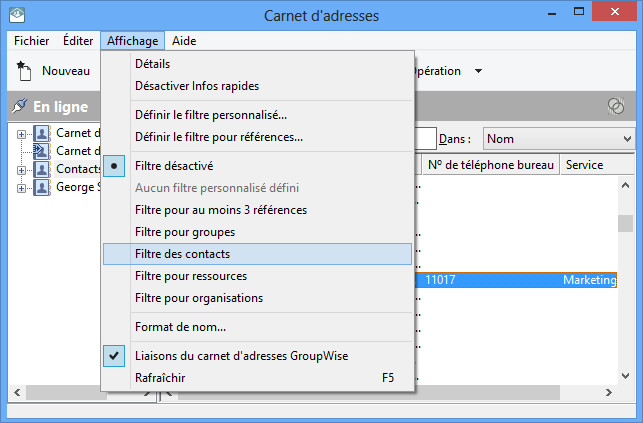Screen dimensions: 643x423
Task: Choose Filtre pour organisations
Action: [257, 298]
